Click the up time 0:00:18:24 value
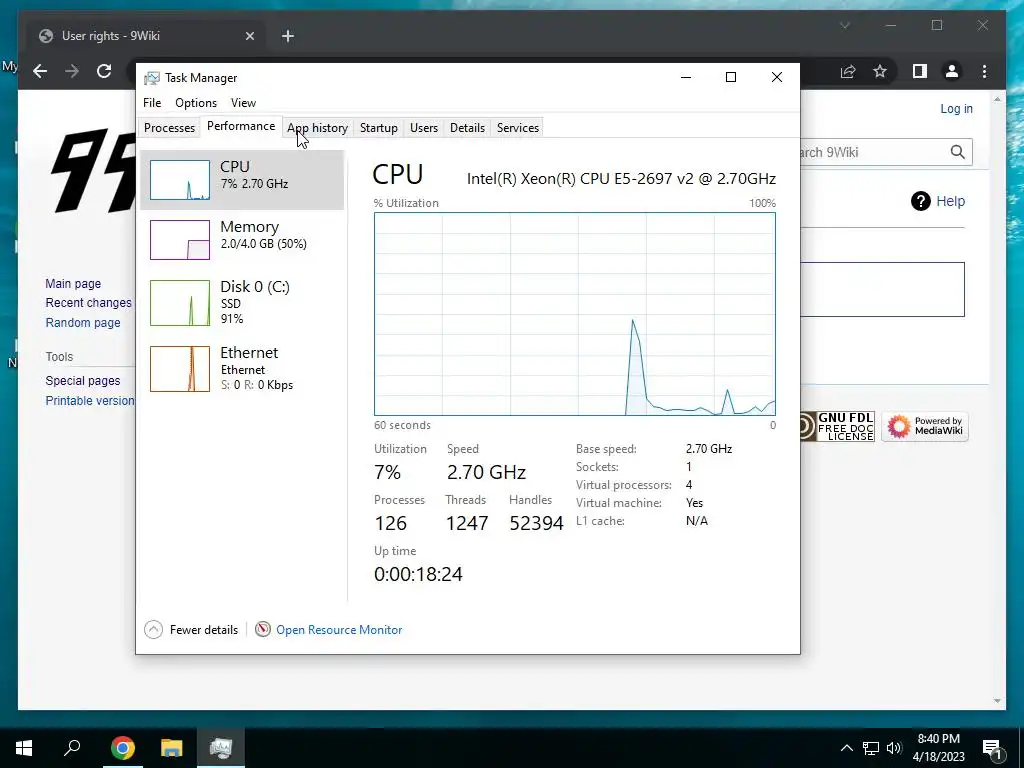The height and width of the screenshot is (768, 1024). pyautogui.click(x=418, y=574)
